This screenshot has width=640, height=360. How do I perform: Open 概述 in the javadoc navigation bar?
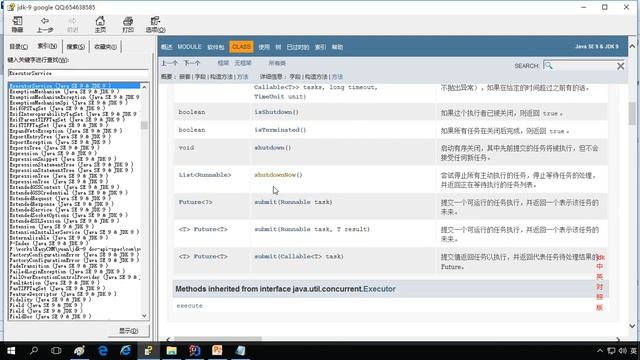167,47
